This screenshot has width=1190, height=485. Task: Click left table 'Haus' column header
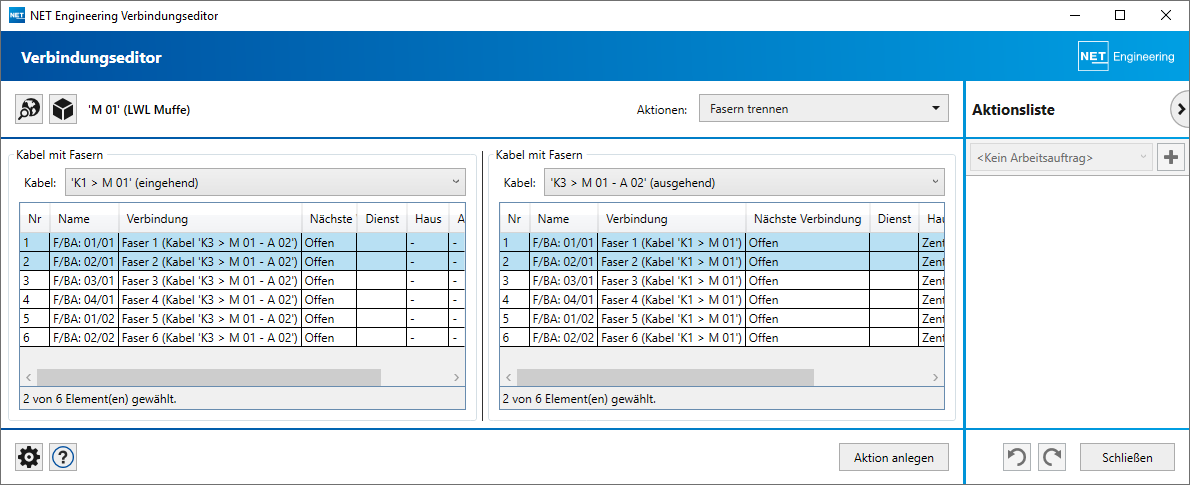pos(428,219)
